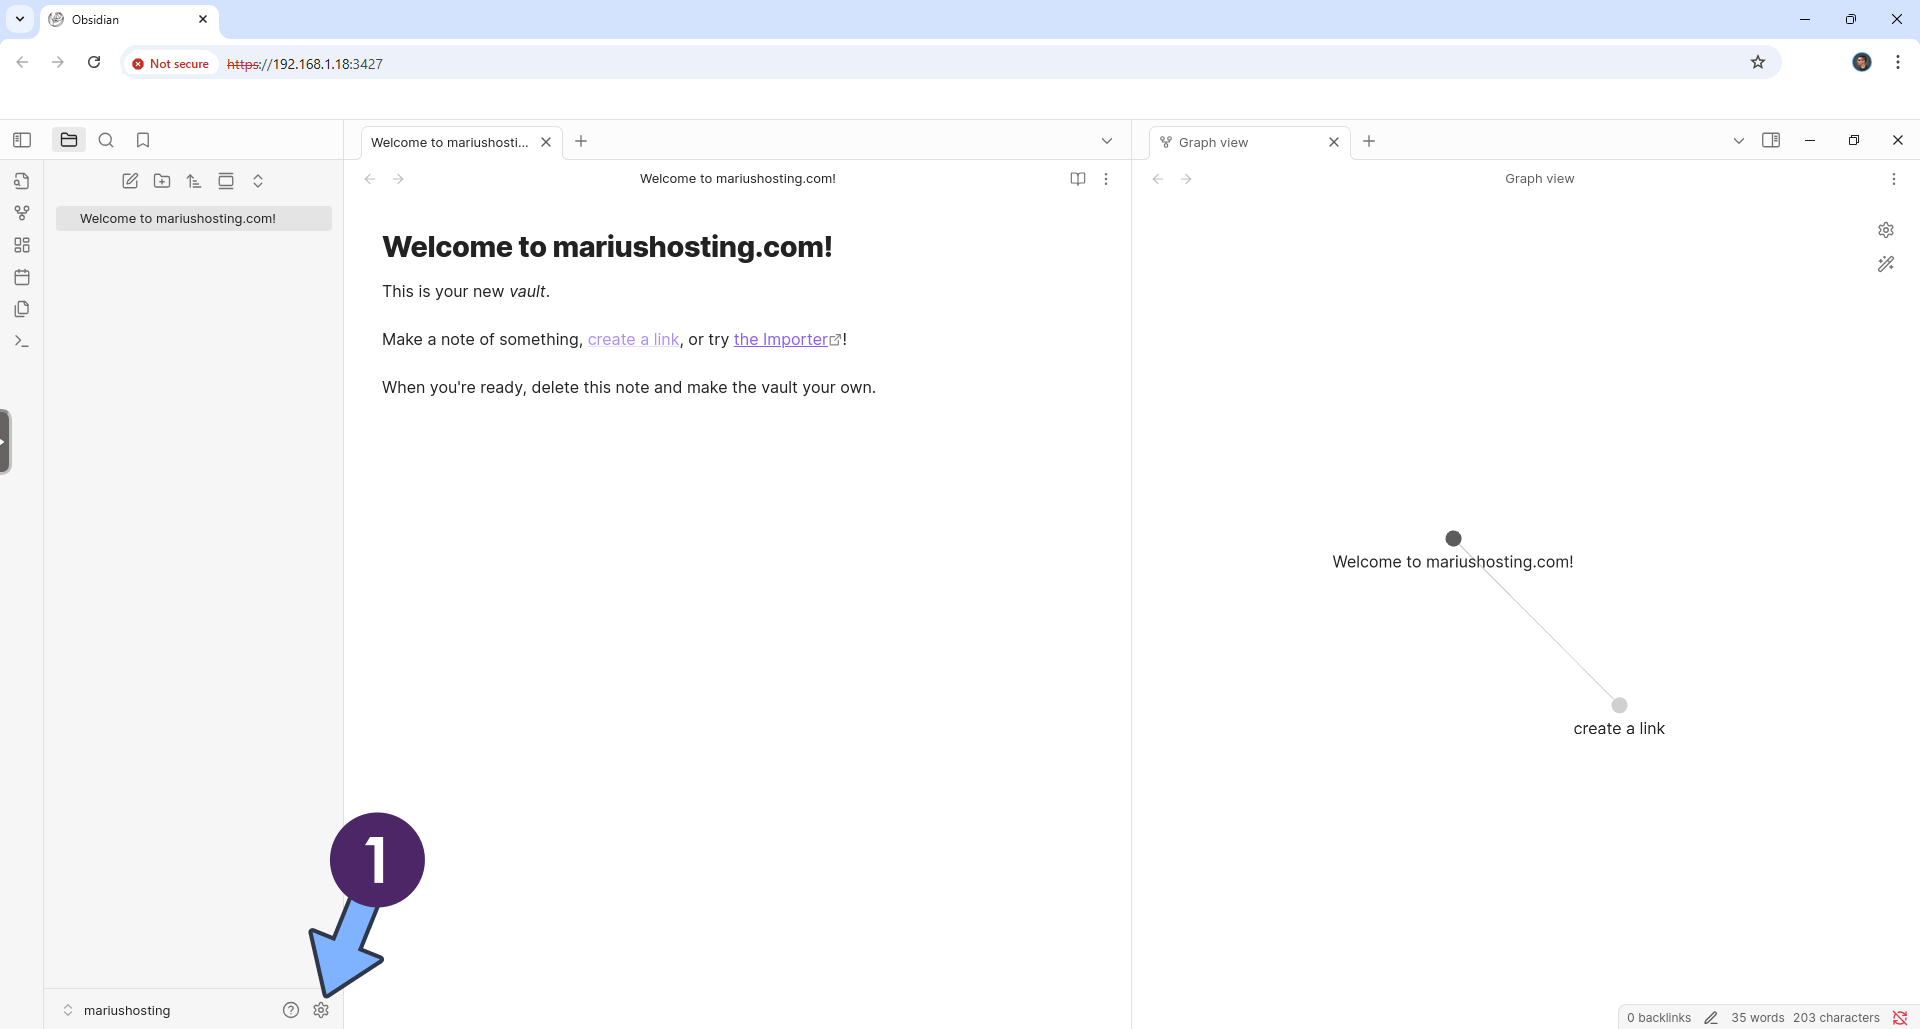Click 203 characters count in status bar

tap(1836, 1018)
